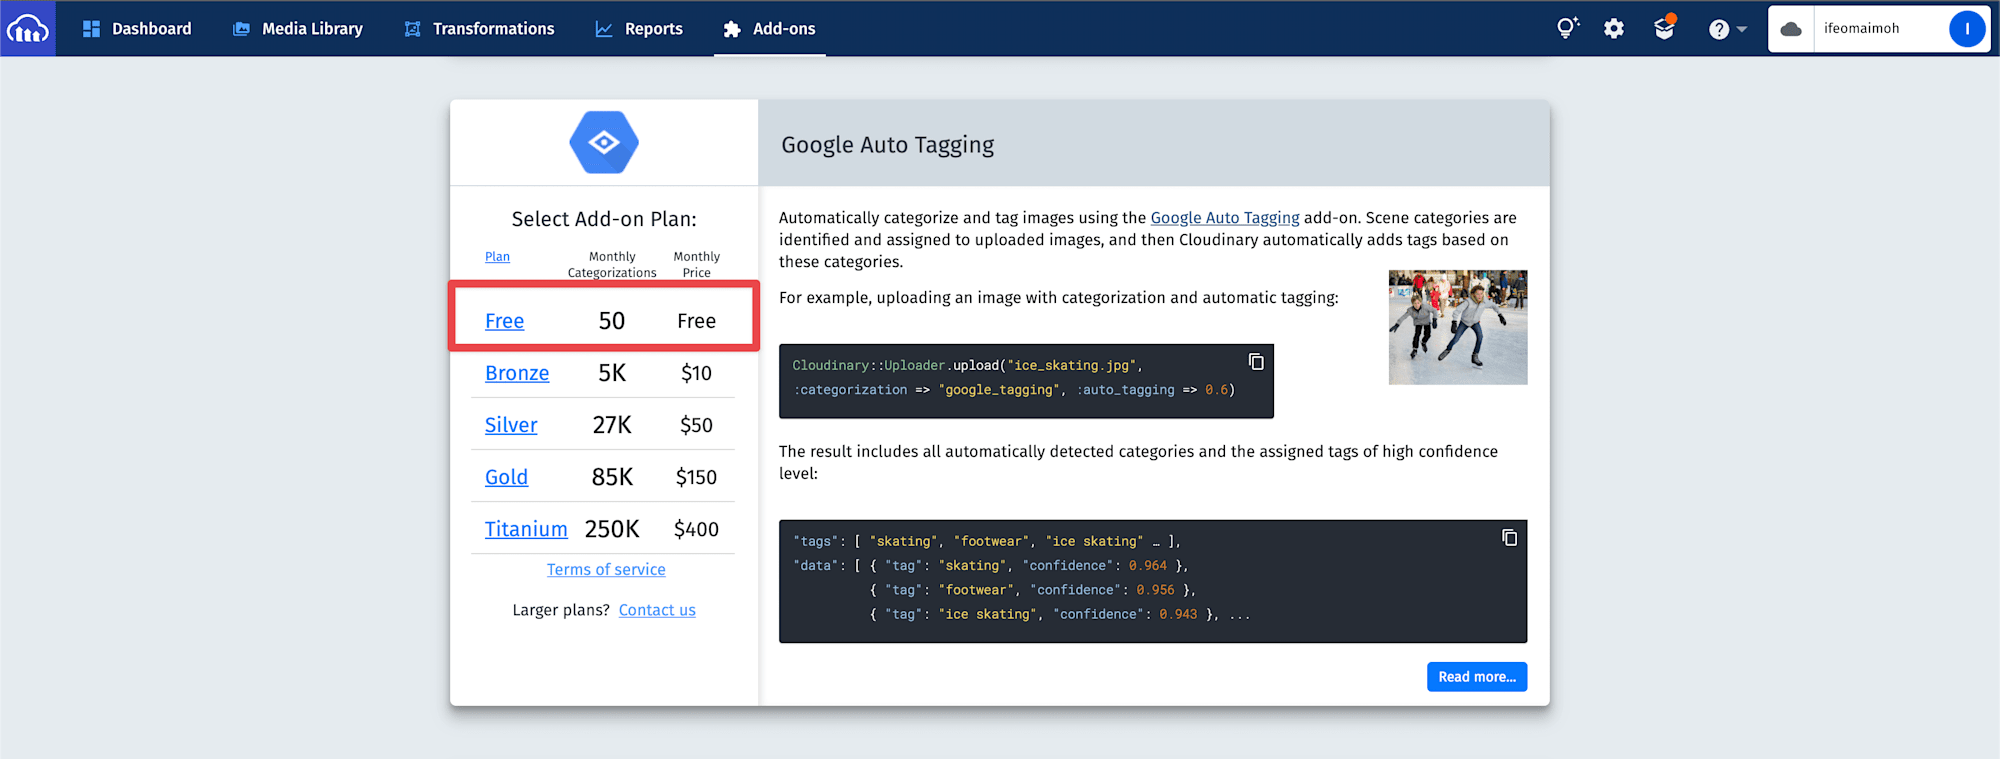Click the Larger plans? text

point(561,610)
